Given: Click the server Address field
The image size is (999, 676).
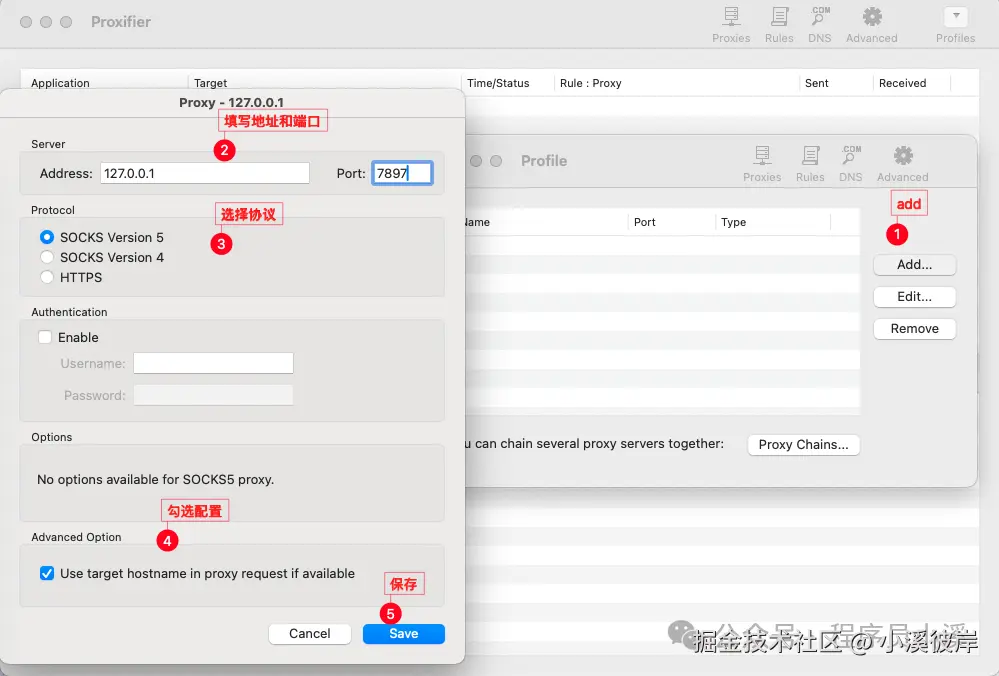Looking at the screenshot, I should pos(205,173).
